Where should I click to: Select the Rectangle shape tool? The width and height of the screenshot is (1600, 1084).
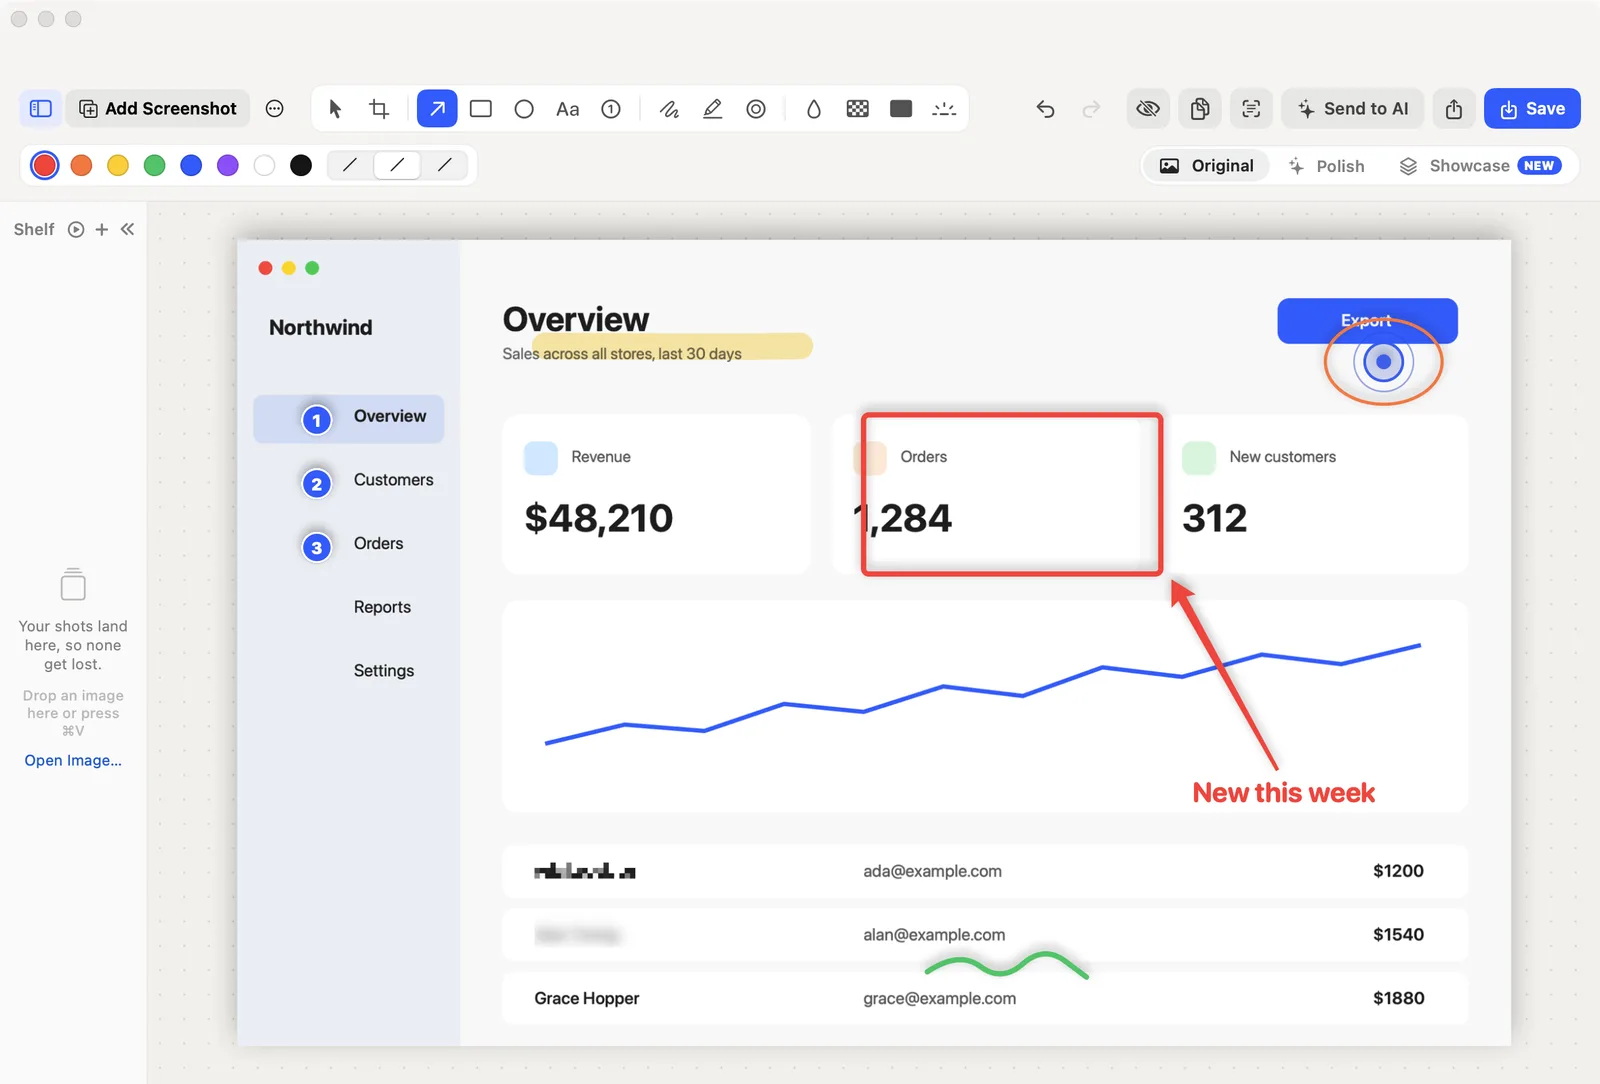tap(481, 109)
